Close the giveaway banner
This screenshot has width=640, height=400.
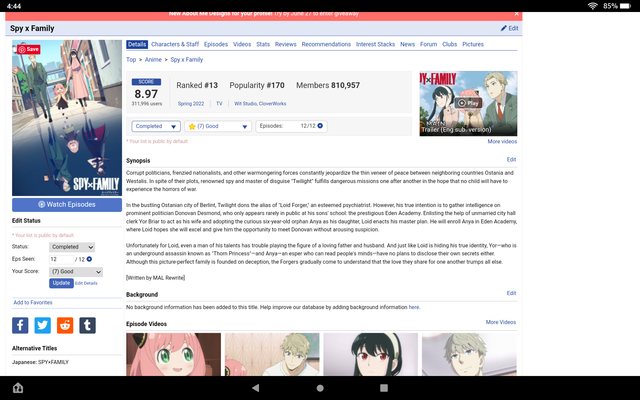pyautogui.click(x=516, y=14)
